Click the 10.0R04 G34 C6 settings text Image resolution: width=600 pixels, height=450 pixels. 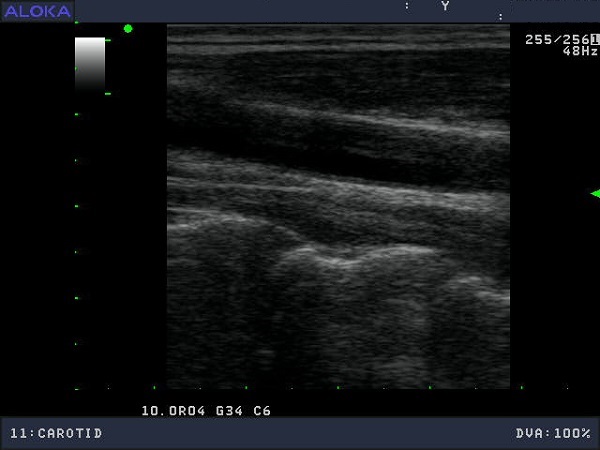point(206,410)
